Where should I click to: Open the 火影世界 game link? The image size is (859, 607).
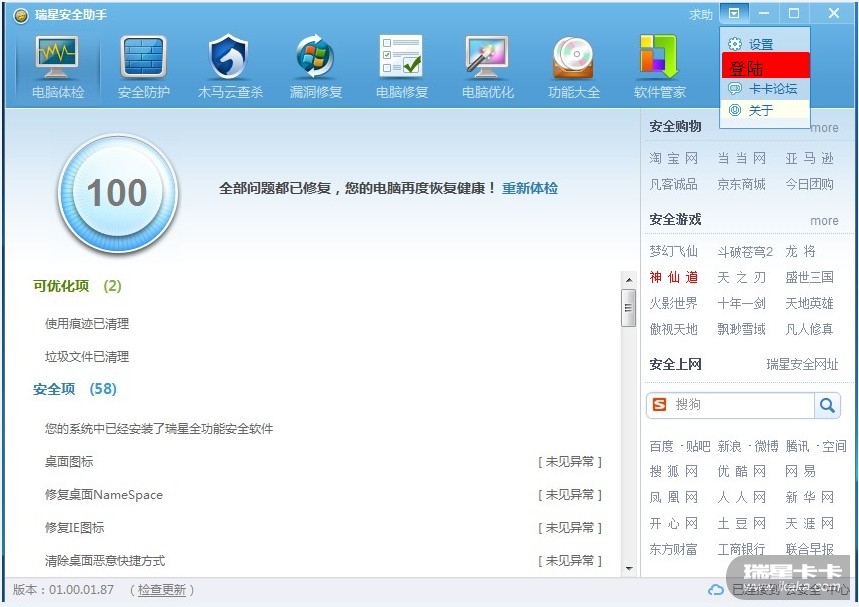click(x=673, y=303)
